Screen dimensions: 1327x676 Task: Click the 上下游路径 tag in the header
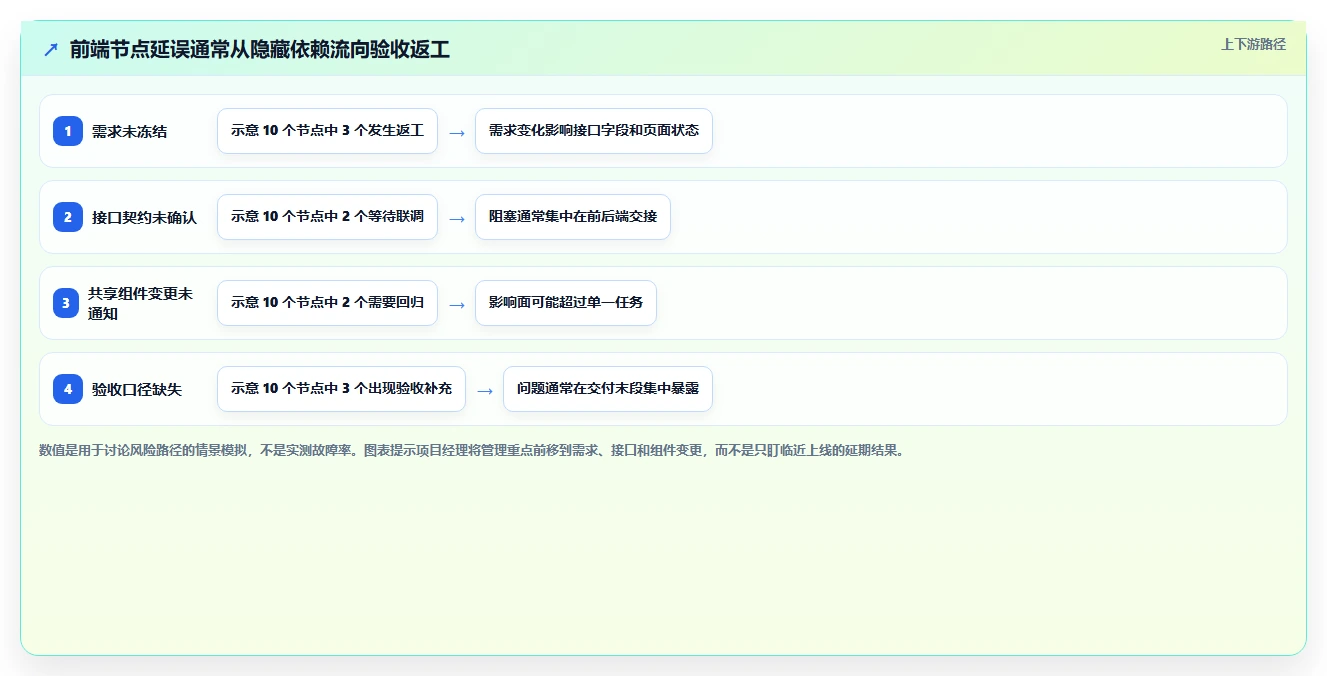[x=1253, y=44]
